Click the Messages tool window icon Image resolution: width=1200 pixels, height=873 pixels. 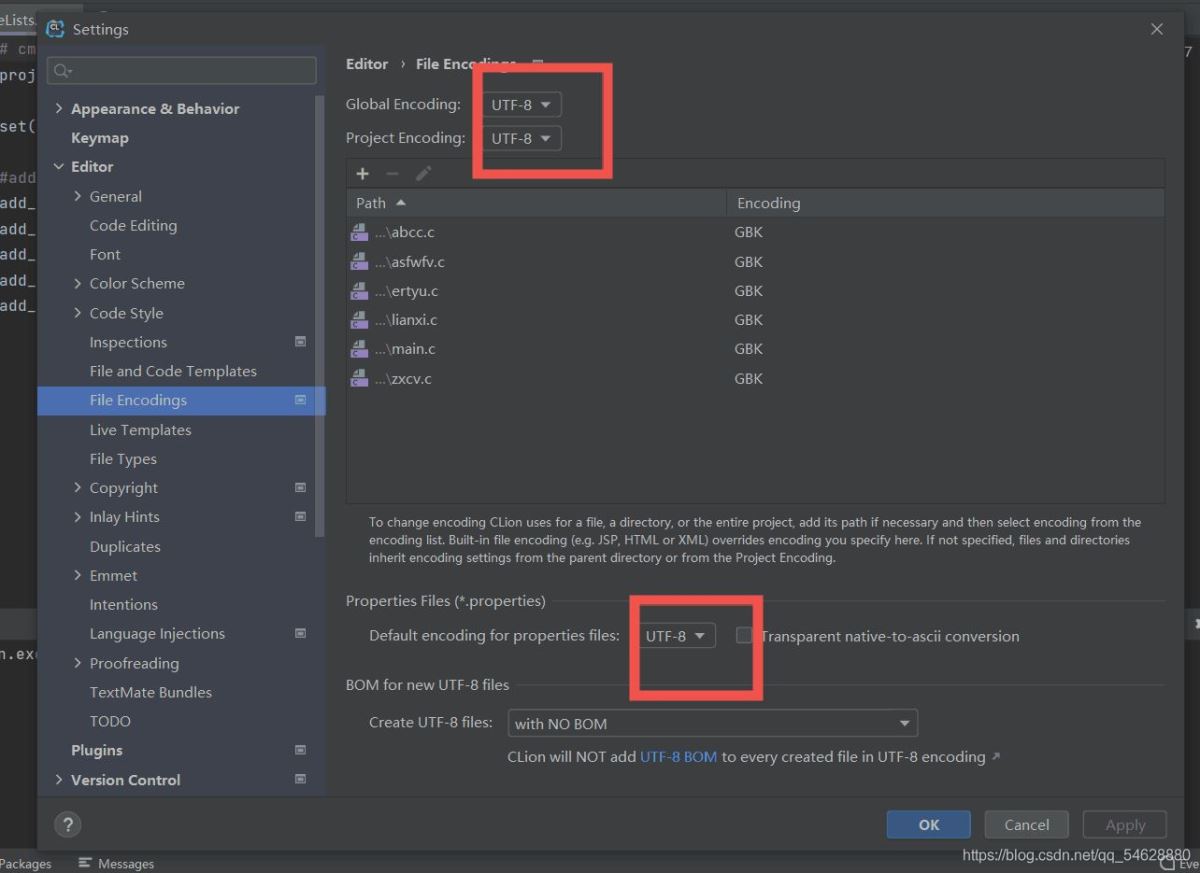click(85, 863)
